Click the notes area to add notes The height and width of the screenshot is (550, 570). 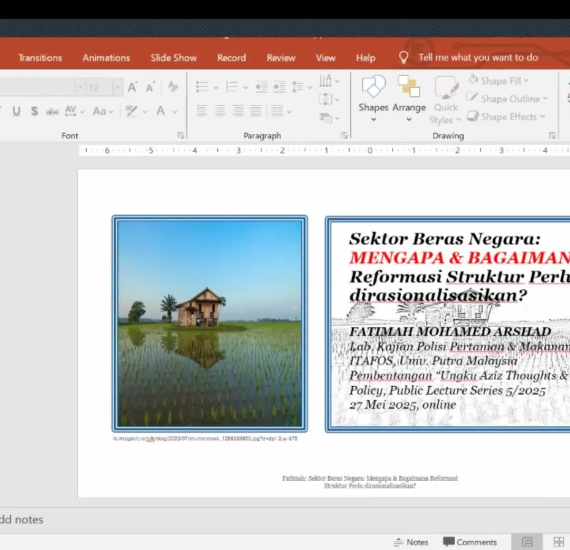[21, 519]
